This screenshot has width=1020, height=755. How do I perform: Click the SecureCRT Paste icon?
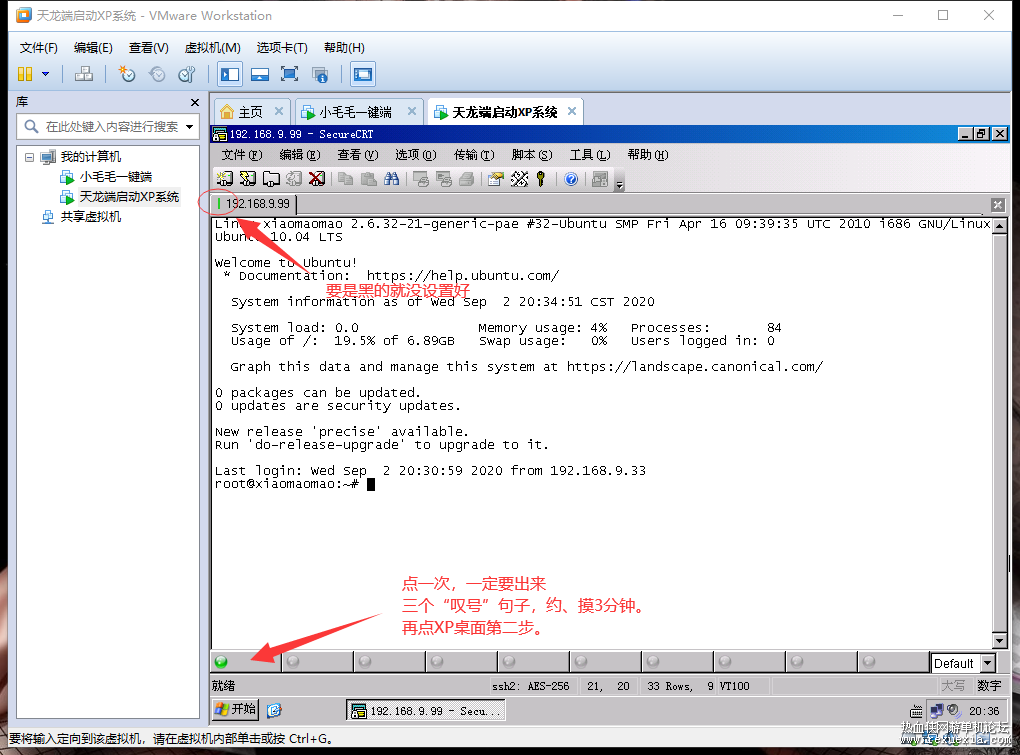[x=368, y=179]
